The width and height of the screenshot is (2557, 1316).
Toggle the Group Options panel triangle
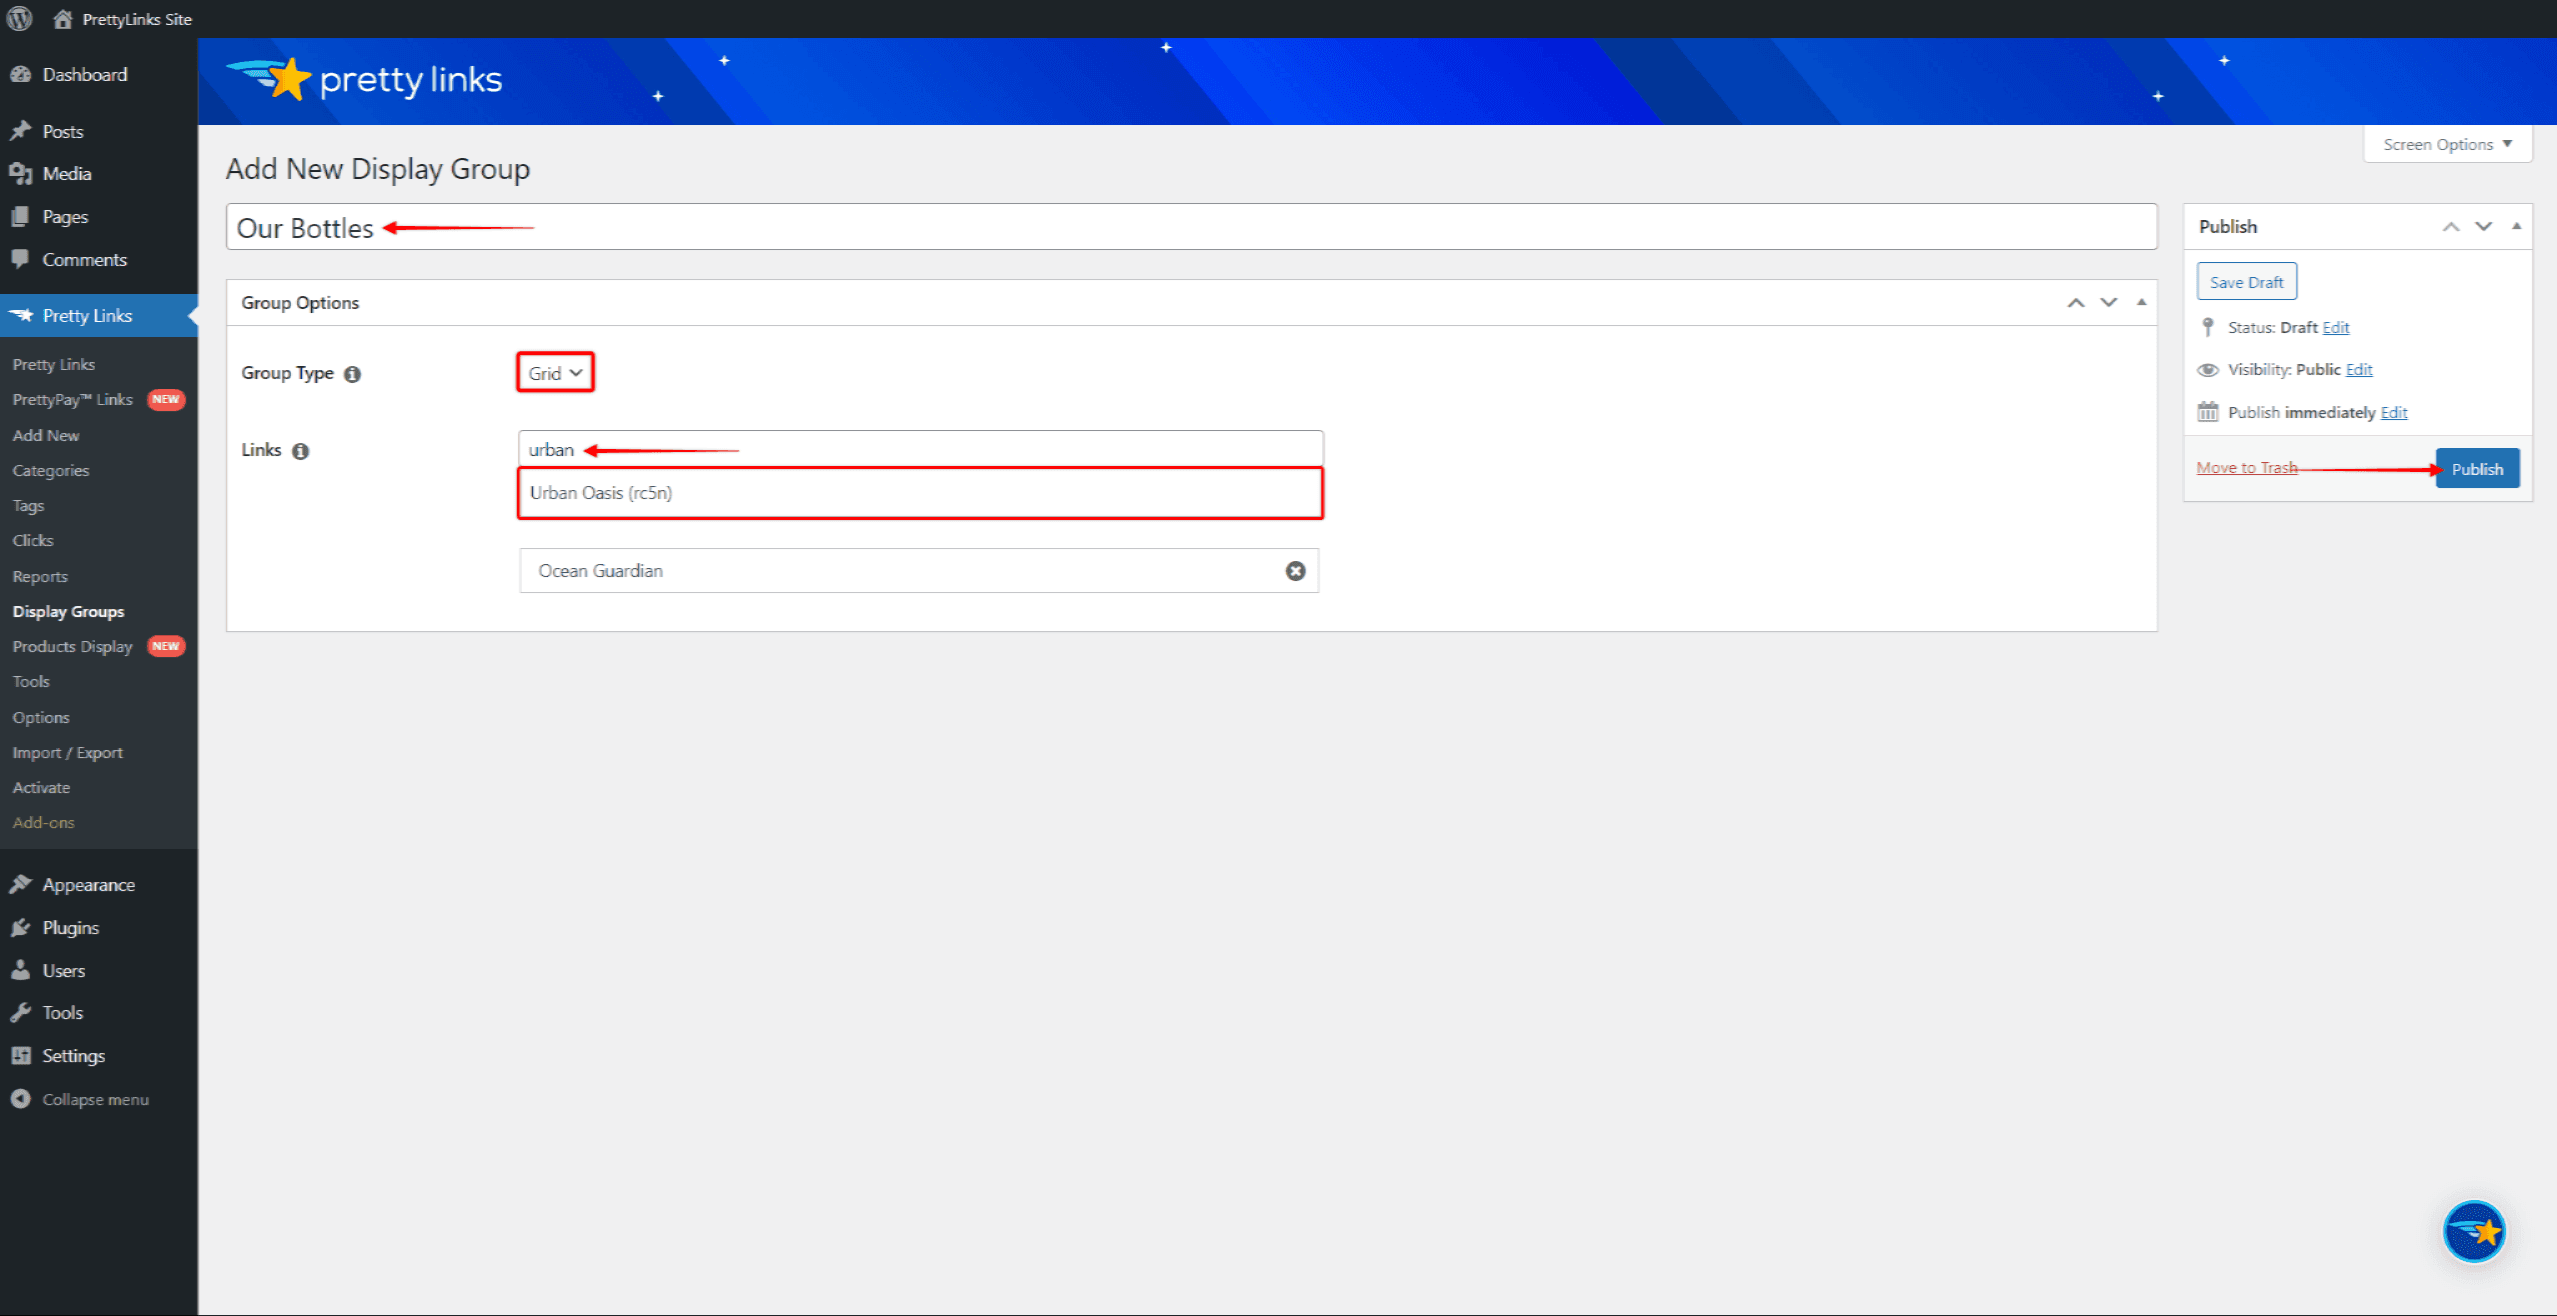pyautogui.click(x=2141, y=302)
